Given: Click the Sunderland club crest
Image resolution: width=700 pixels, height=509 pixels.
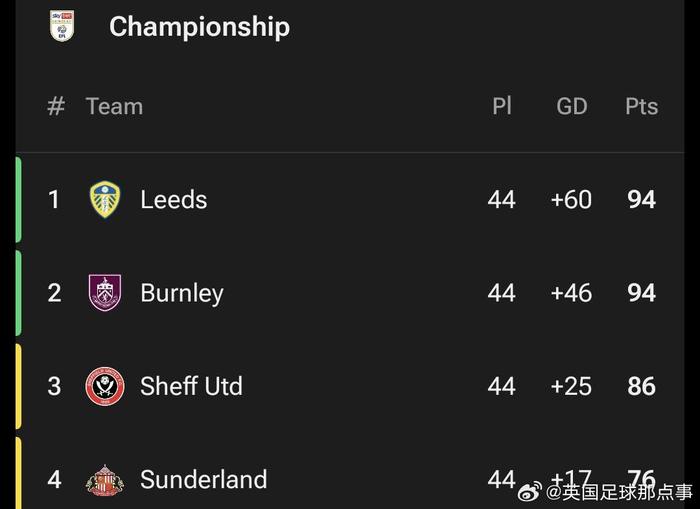Looking at the screenshot, I should [x=105, y=480].
